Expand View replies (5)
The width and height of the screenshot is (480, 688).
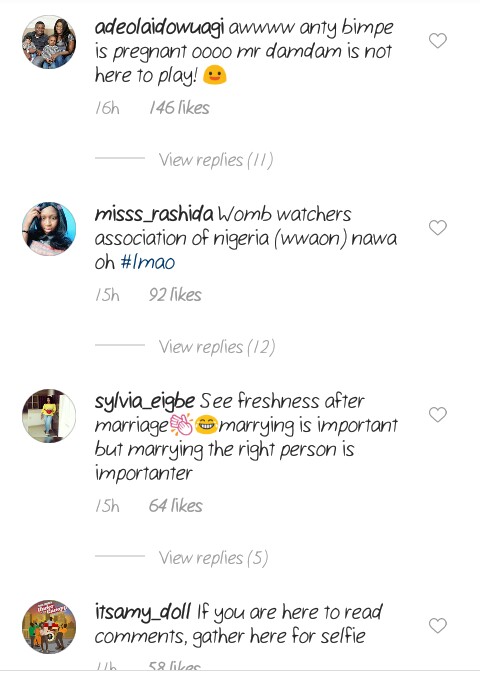[213, 558]
